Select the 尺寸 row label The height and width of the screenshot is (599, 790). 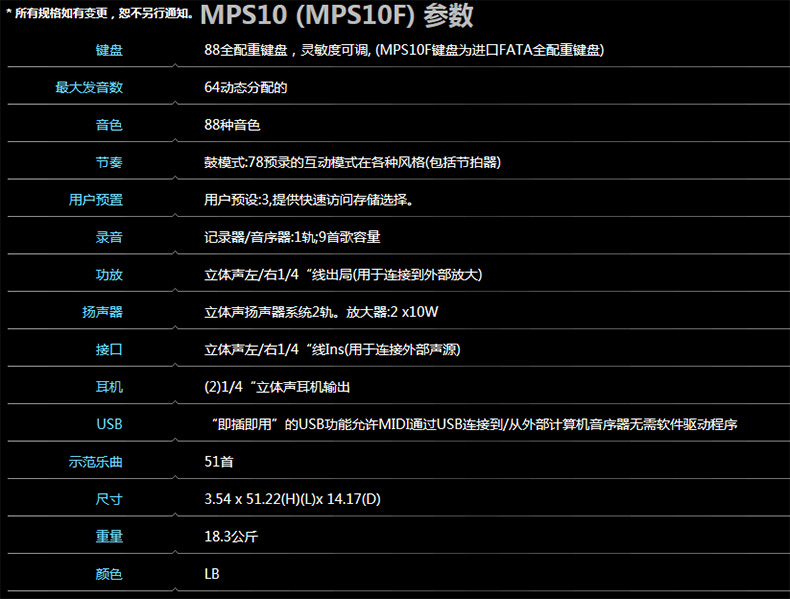pos(109,499)
